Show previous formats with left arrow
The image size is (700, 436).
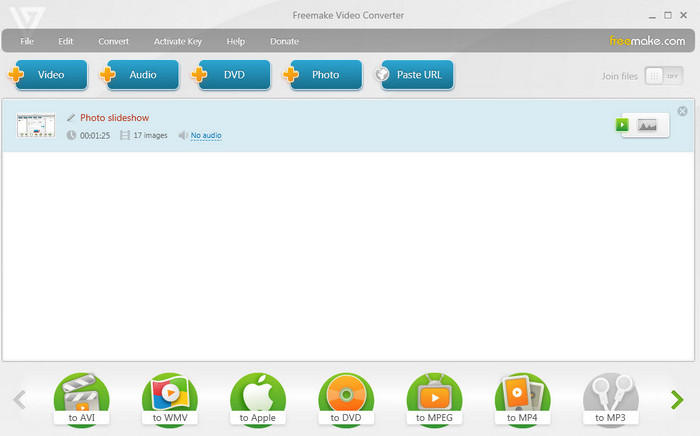(x=19, y=399)
